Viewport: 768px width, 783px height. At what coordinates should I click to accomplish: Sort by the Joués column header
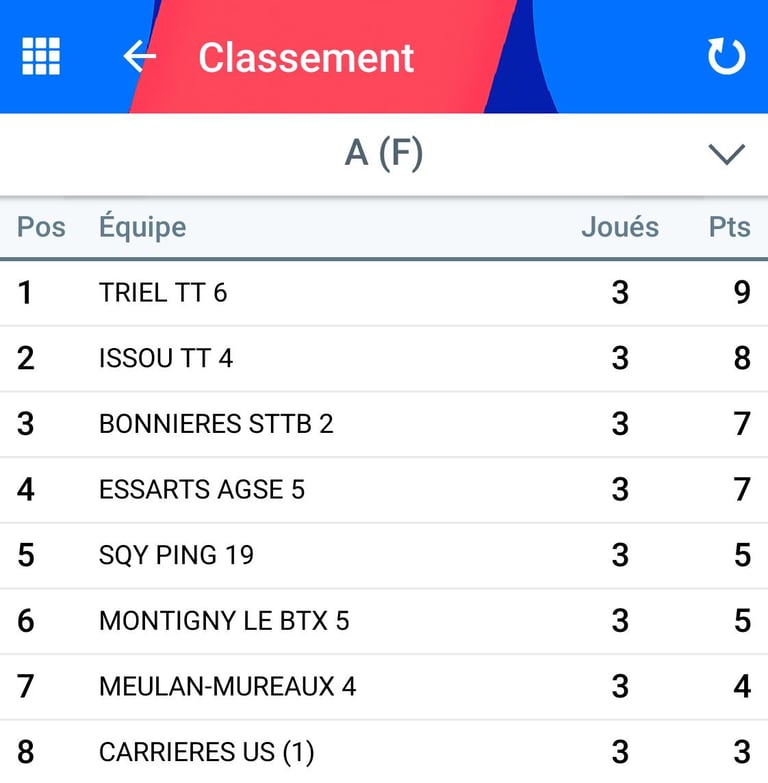coord(620,227)
